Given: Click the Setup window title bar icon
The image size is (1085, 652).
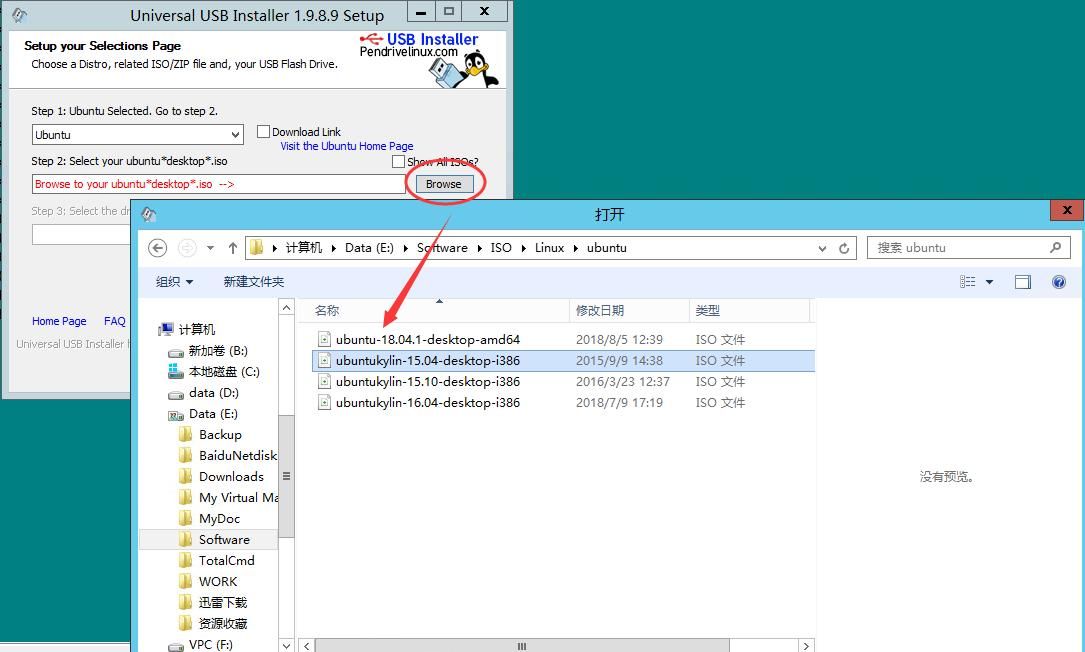Looking at the screenshot, I should tap(19, 15).
